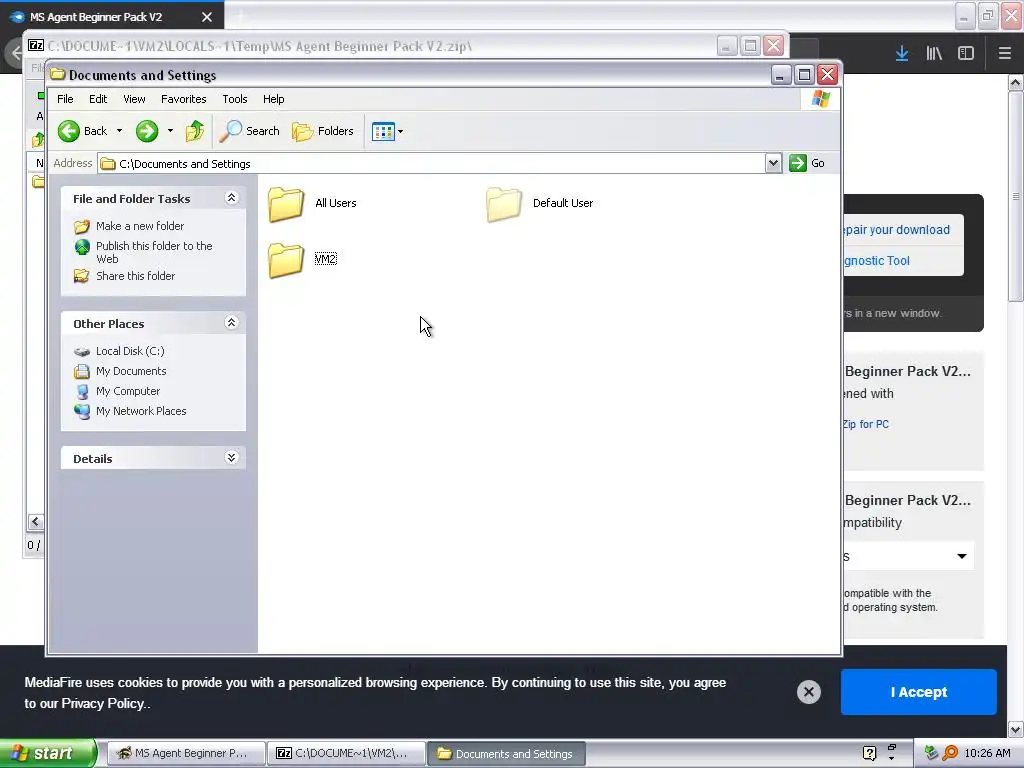Open the browser hamburger menu
This screenshot has height=768, width=1024.
1004,54
